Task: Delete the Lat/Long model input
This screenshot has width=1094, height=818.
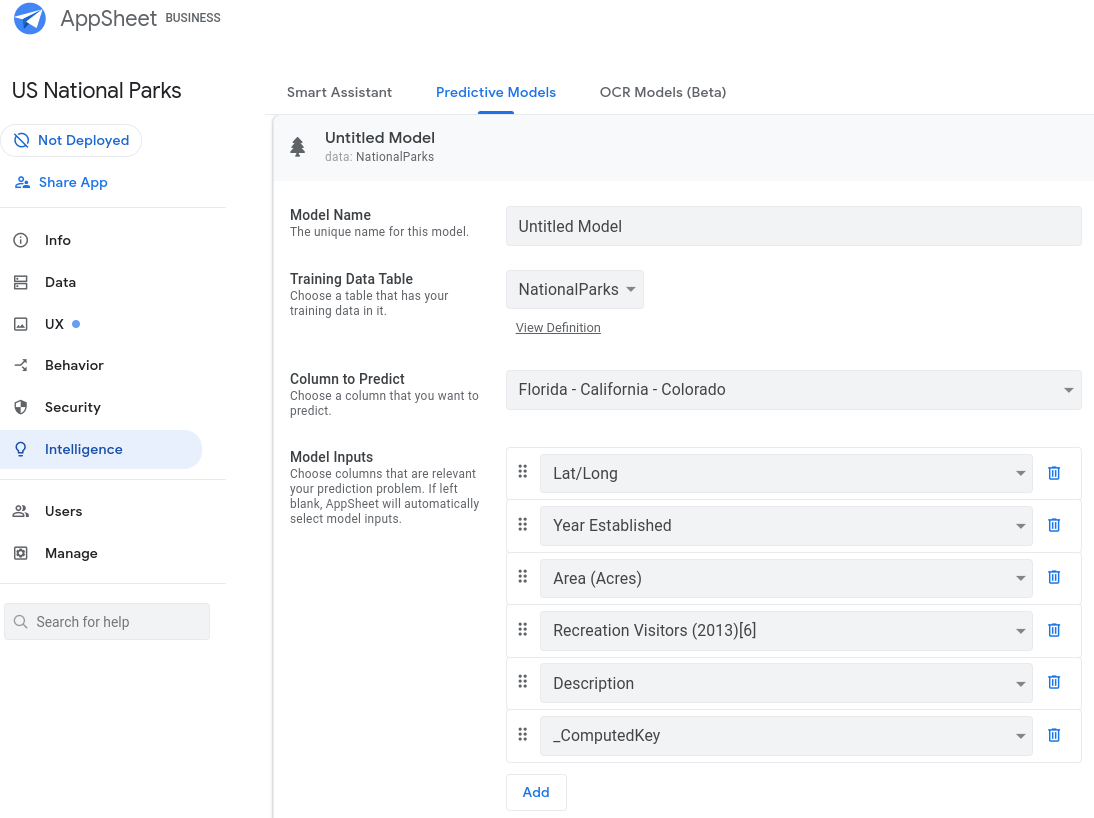Action: [1054, 473]
